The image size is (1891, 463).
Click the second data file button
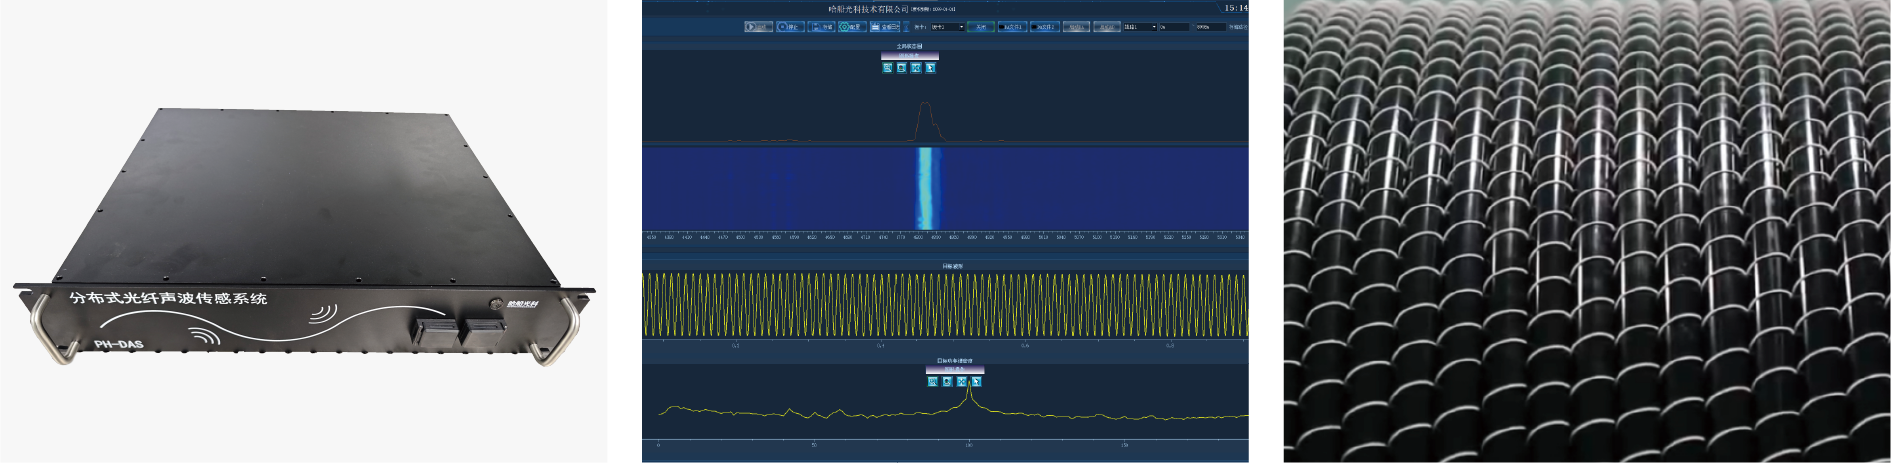coord(1045,27)
